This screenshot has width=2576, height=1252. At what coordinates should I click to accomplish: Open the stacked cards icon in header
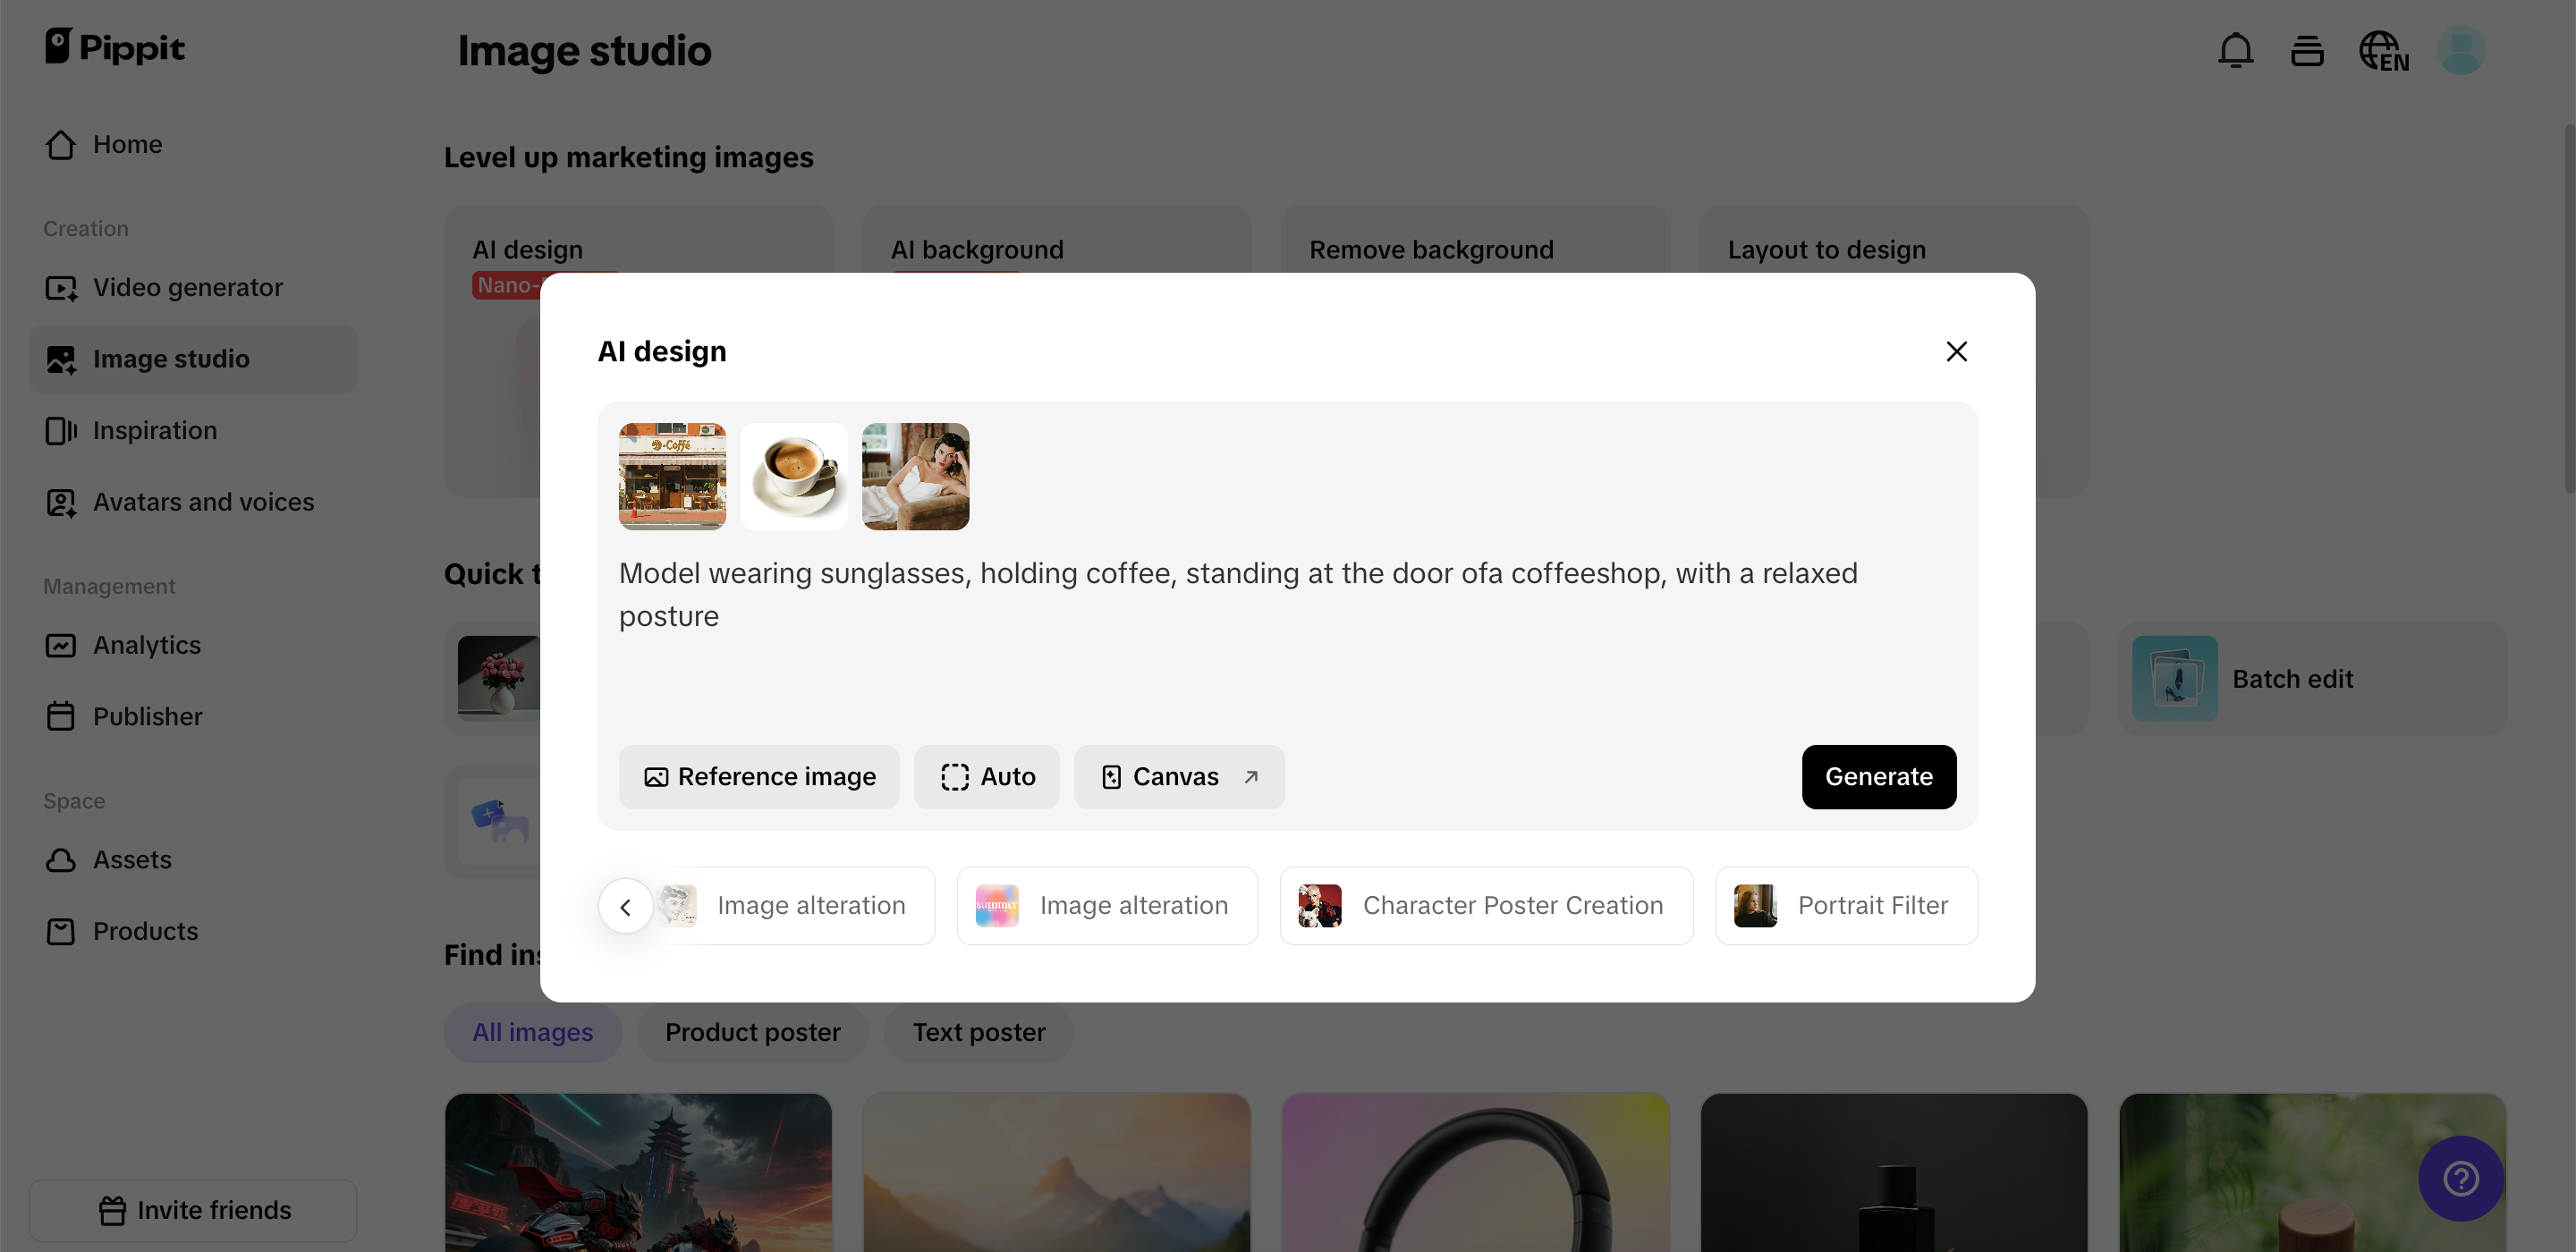(2306, 51)
